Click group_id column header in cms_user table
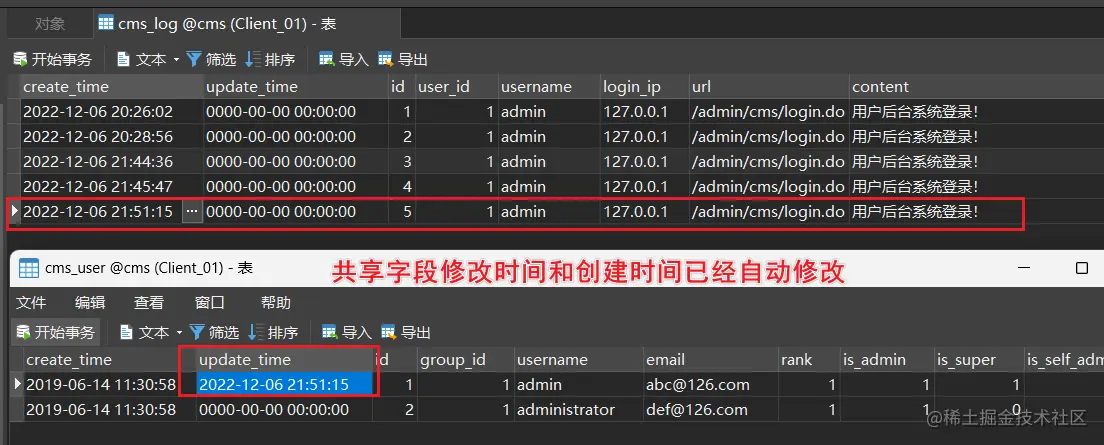The width and height of the screenshot is (1104, 445). 465,360
